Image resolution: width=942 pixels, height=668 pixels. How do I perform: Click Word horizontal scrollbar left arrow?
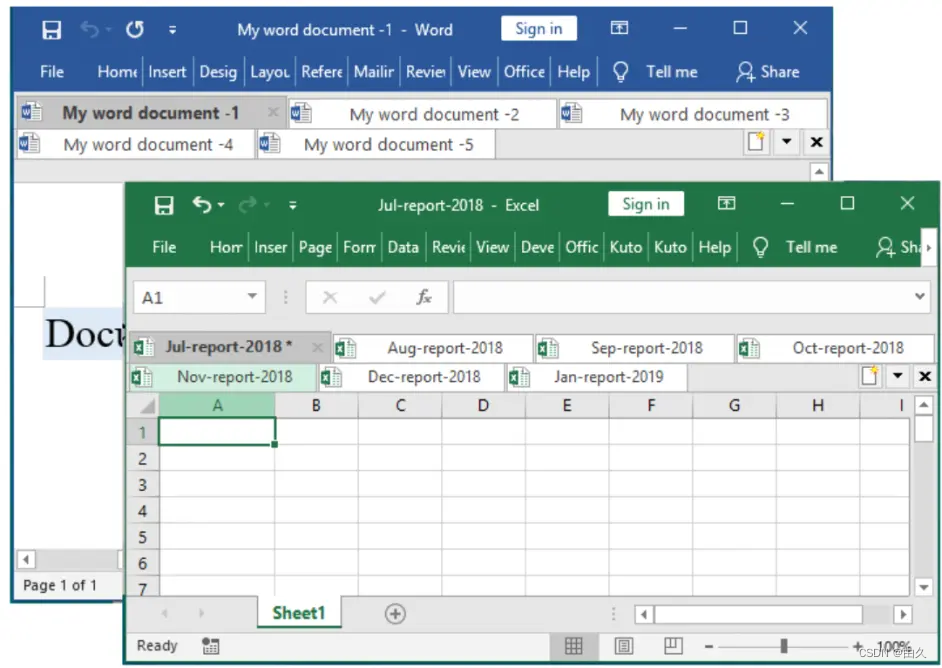tap(26, 560)
